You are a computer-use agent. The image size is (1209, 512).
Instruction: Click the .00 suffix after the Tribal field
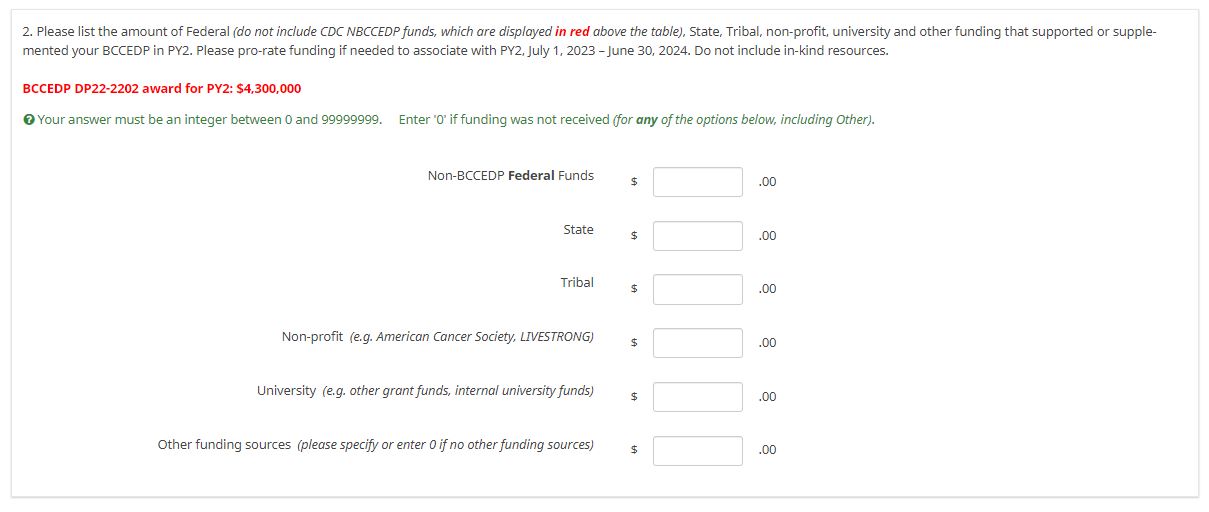767,289
